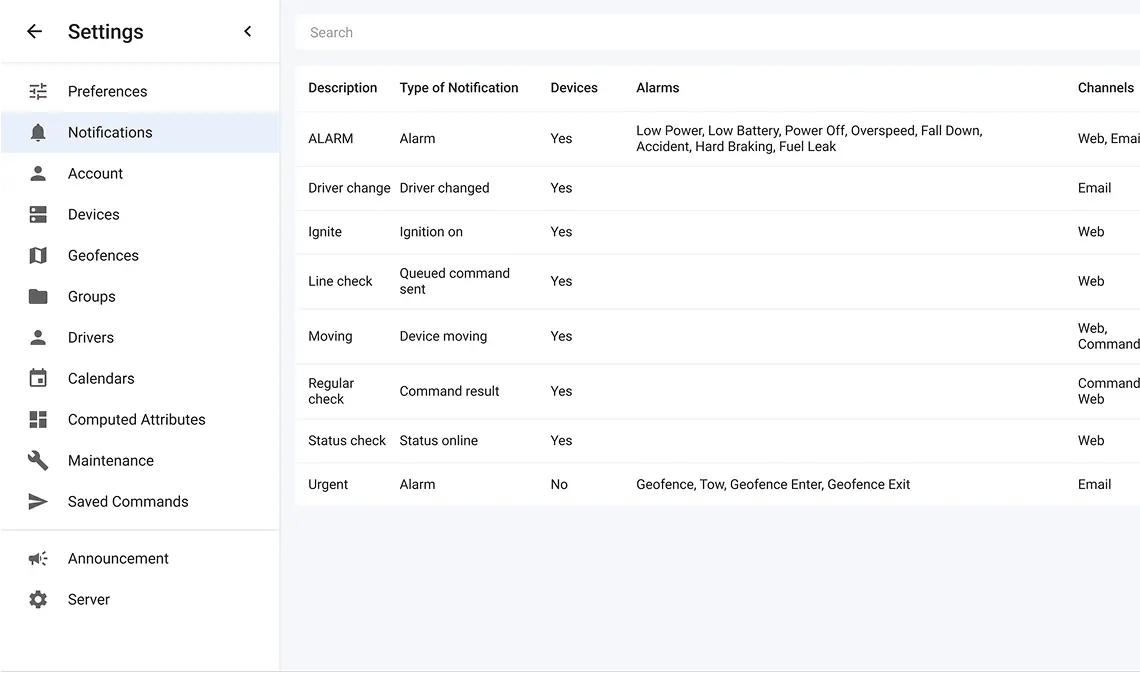Click the Driver changed type cell
This screenshot has height=674, width=1140.
(444, 188)
